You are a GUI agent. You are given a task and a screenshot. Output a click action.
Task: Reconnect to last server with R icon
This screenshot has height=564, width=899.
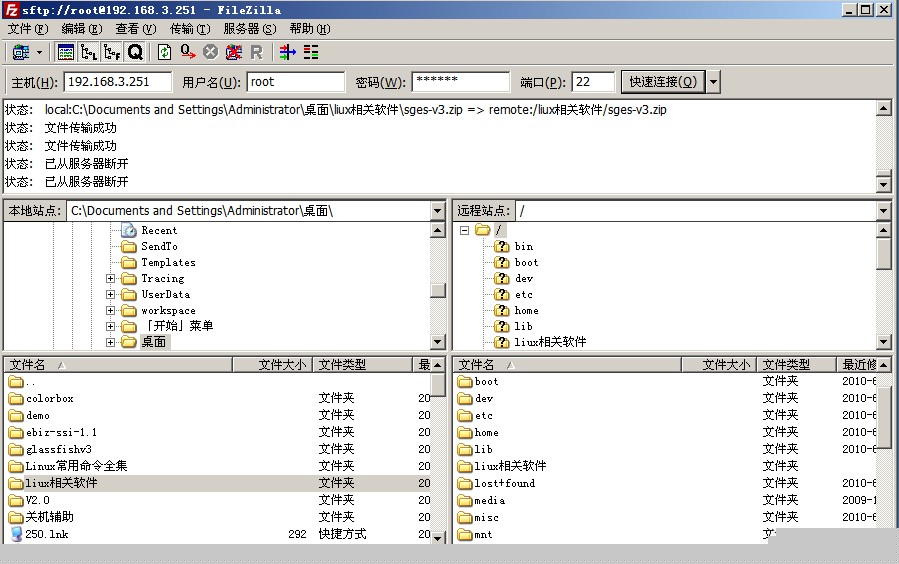pos(256,53)
